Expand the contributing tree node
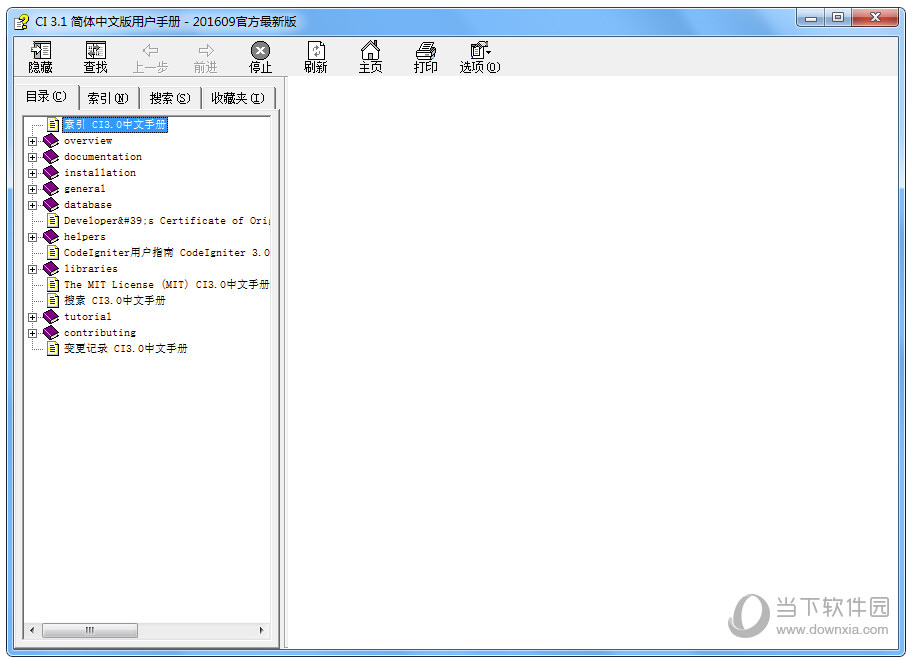Image resolution: width=913 pixels, height=659 pixels. point(33,333)
